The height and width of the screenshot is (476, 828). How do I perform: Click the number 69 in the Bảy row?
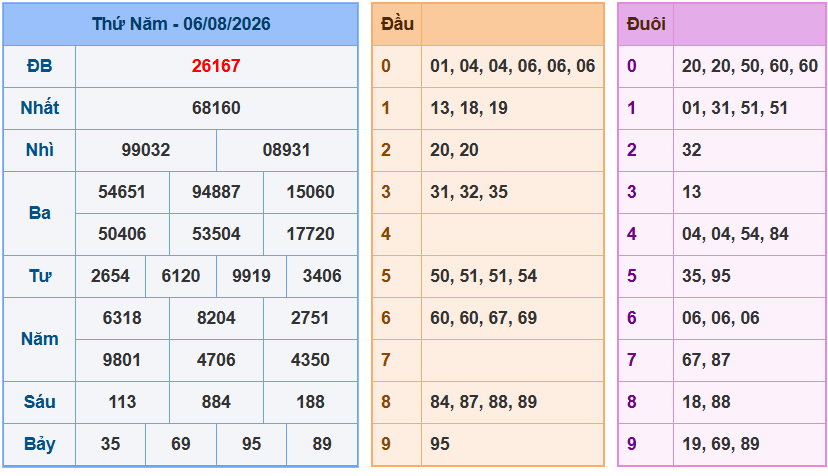(x=181, y=444)
